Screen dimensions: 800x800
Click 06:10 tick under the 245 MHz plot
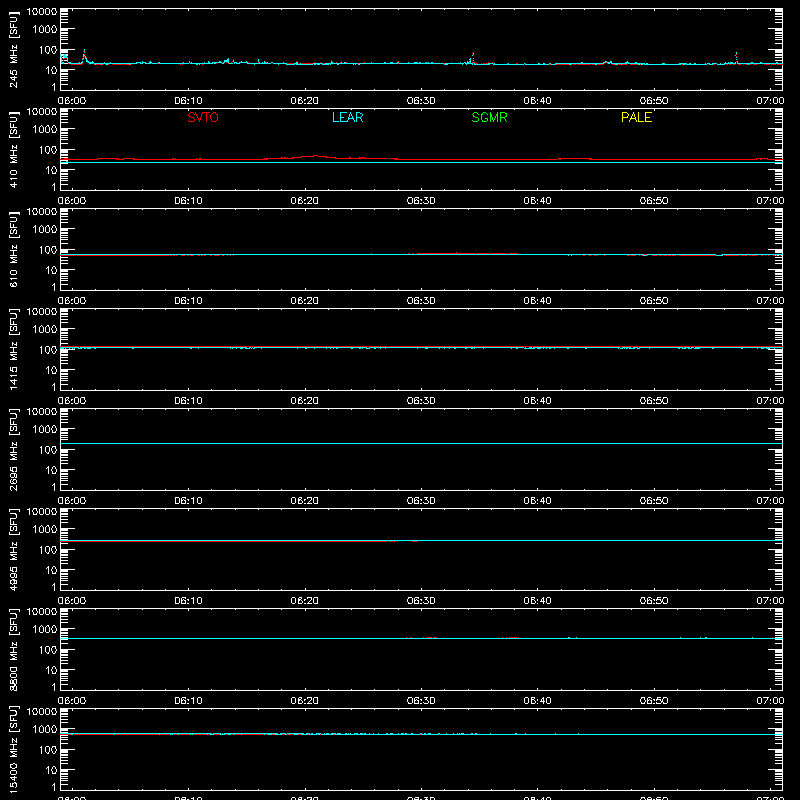click(188, 101)
